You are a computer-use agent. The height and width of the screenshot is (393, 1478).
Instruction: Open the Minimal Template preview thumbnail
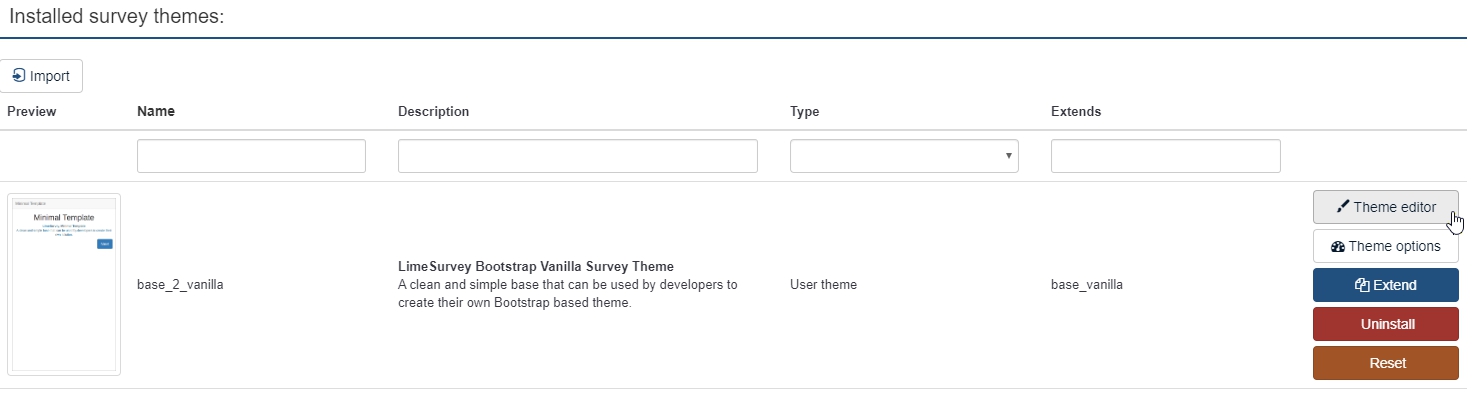(x=64, y=284)
